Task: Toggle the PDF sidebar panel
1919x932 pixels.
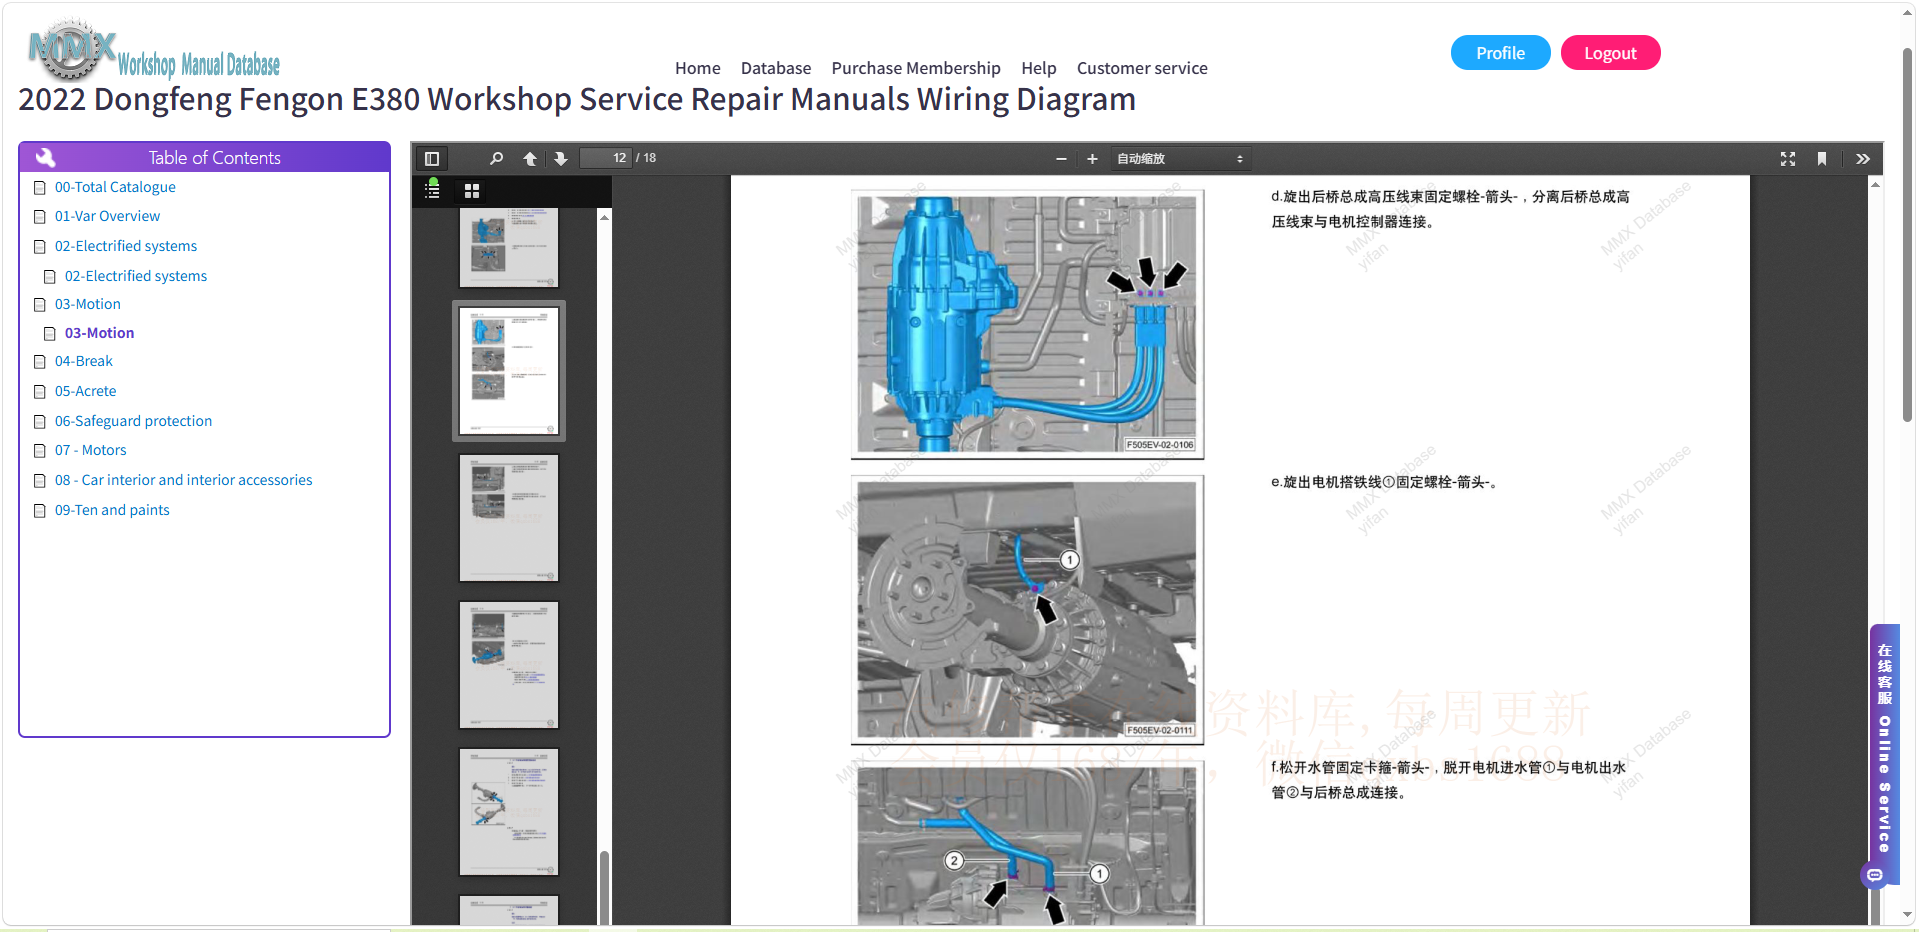Action: [x=432, y=159]
